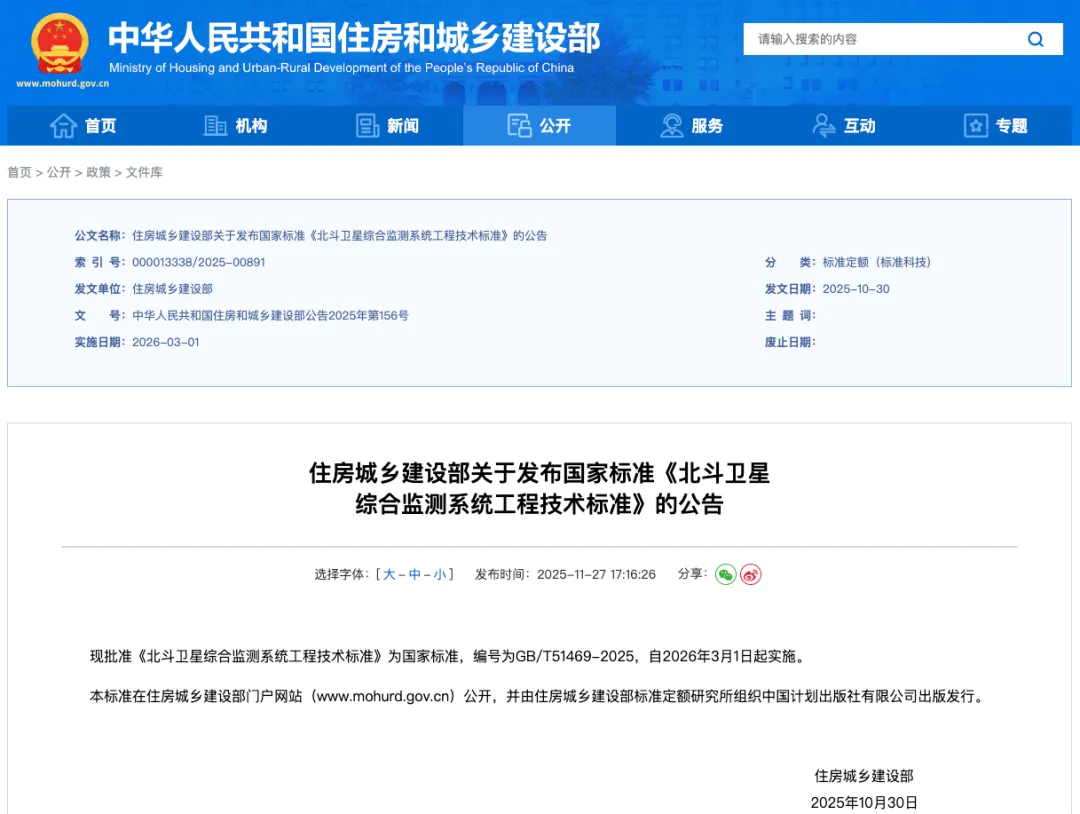Open 文件库 breadcrumb link
This screenshot has height=814, width=1080.
point(144,173)
